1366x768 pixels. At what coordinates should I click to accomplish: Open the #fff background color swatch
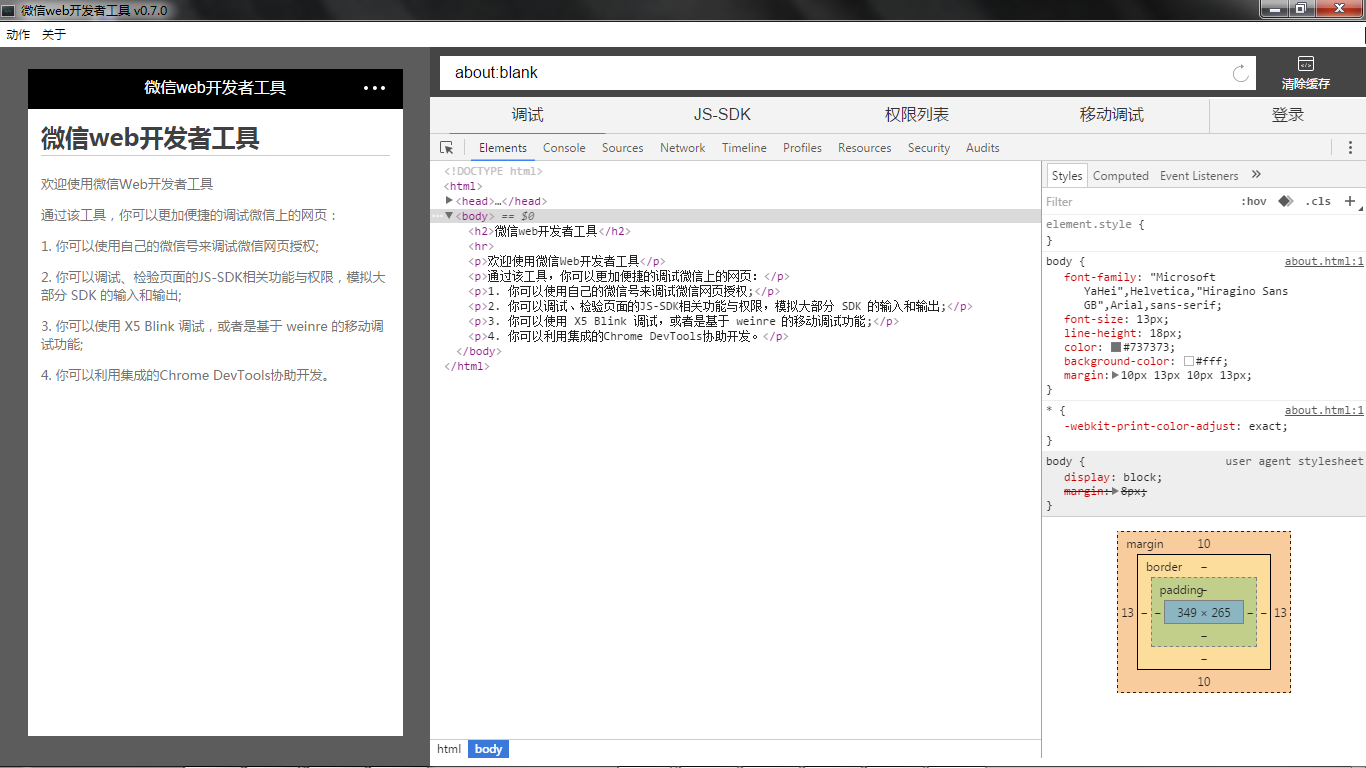click(x=1188, y=361)
